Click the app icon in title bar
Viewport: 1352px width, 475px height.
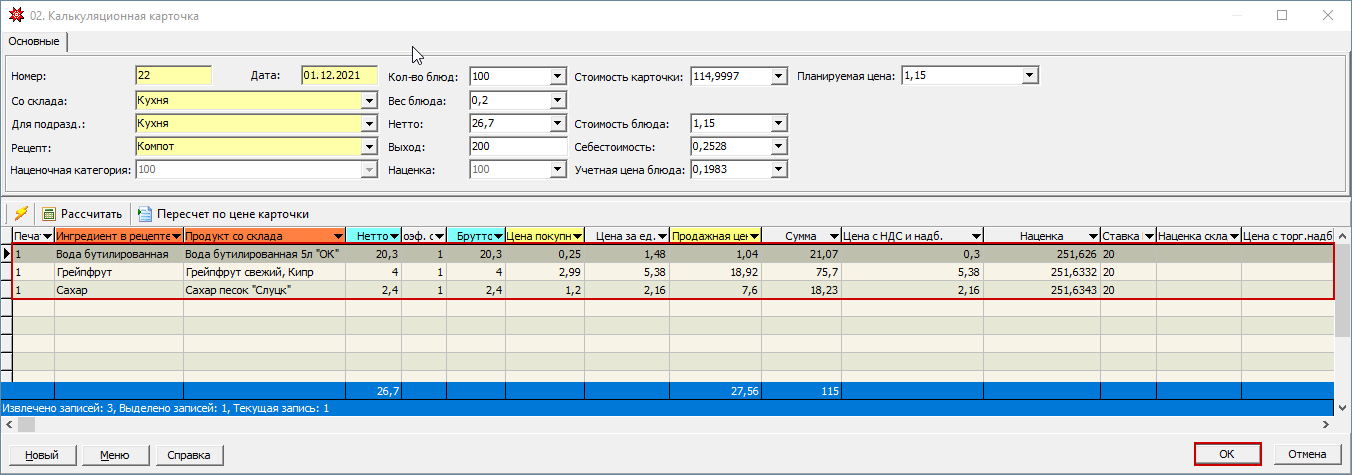pyautogui.click(x=15, y=16)
